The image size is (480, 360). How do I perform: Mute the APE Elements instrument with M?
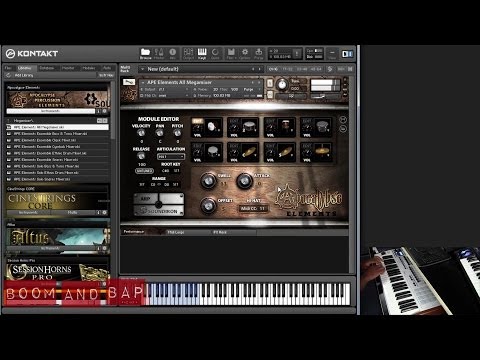270,95
